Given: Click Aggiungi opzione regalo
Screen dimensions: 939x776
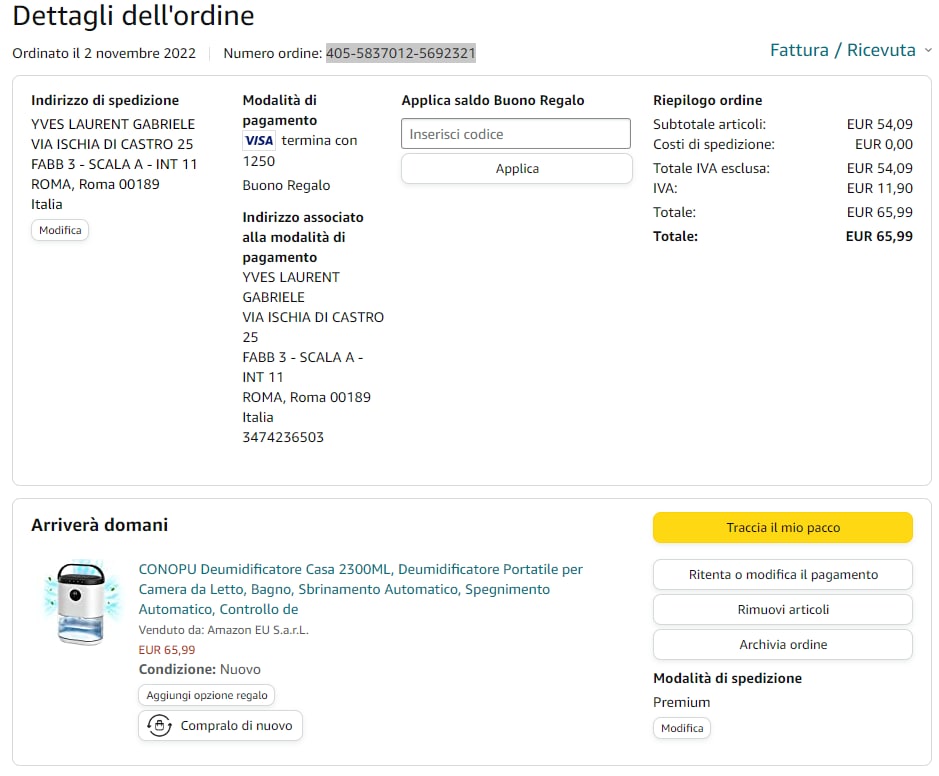Looking at the screenshot, I should tap(206, 695).
